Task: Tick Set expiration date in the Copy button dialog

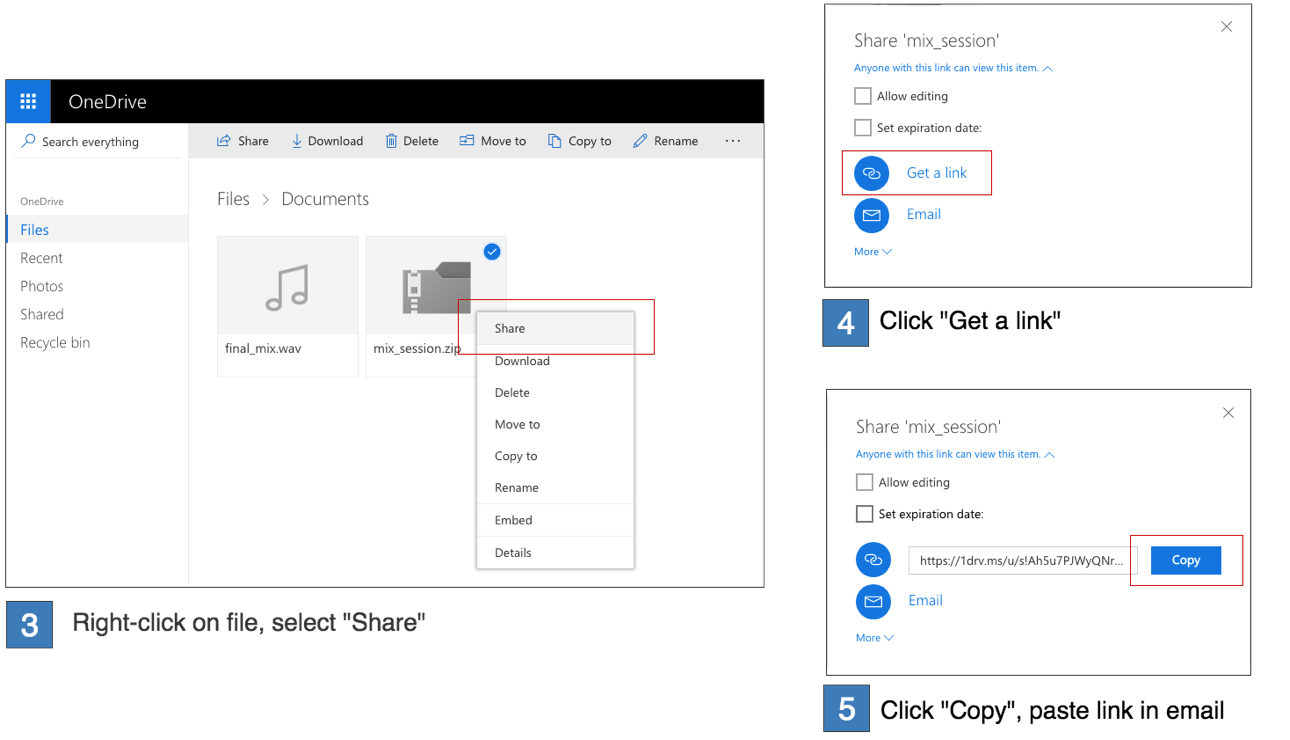Action: click(865, 514)
